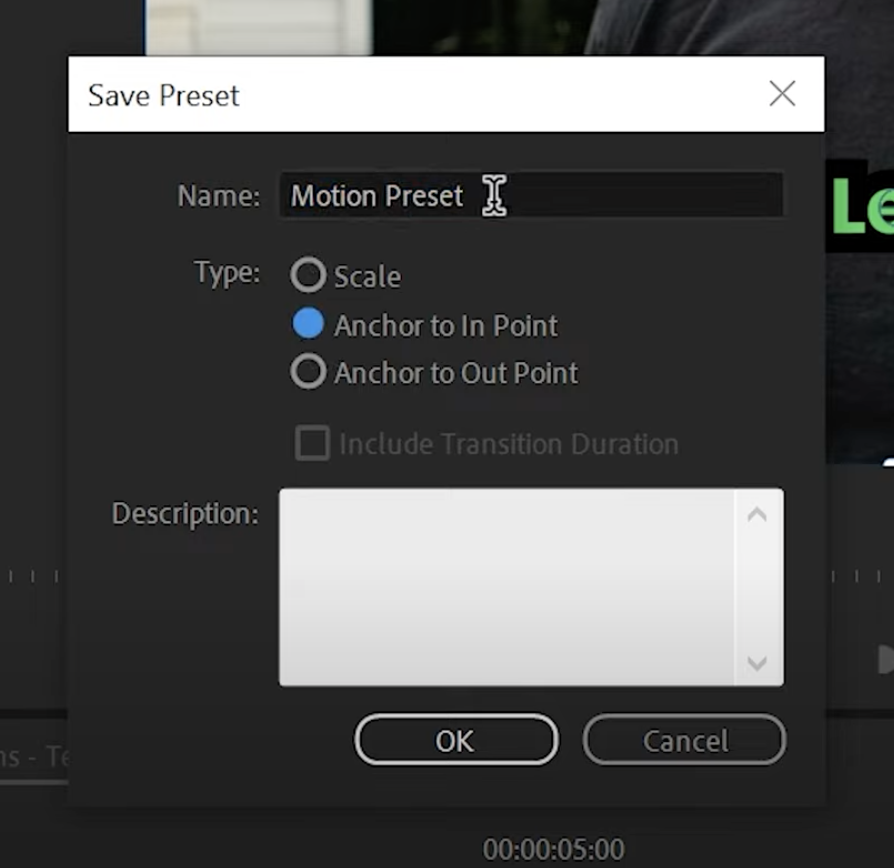894x868 pixels.
Task: Click the Motion Preset name text
Action: coord(375,195)
